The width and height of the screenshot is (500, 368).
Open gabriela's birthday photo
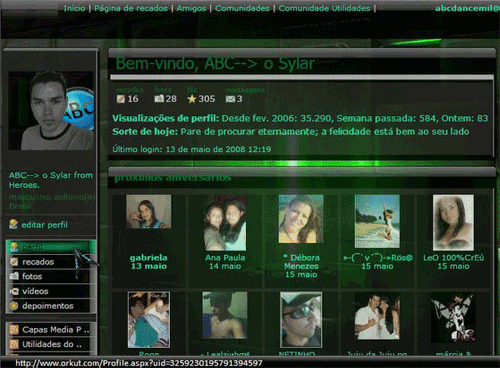click(x=149, y=212)
